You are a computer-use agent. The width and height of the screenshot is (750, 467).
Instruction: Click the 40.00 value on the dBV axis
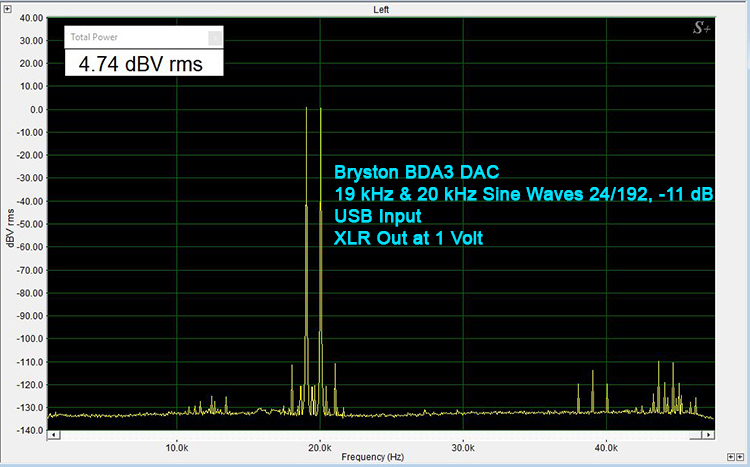(x=30, y=18)
